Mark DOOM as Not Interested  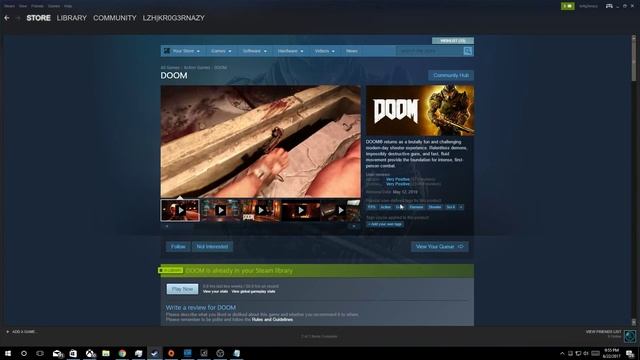212,247
